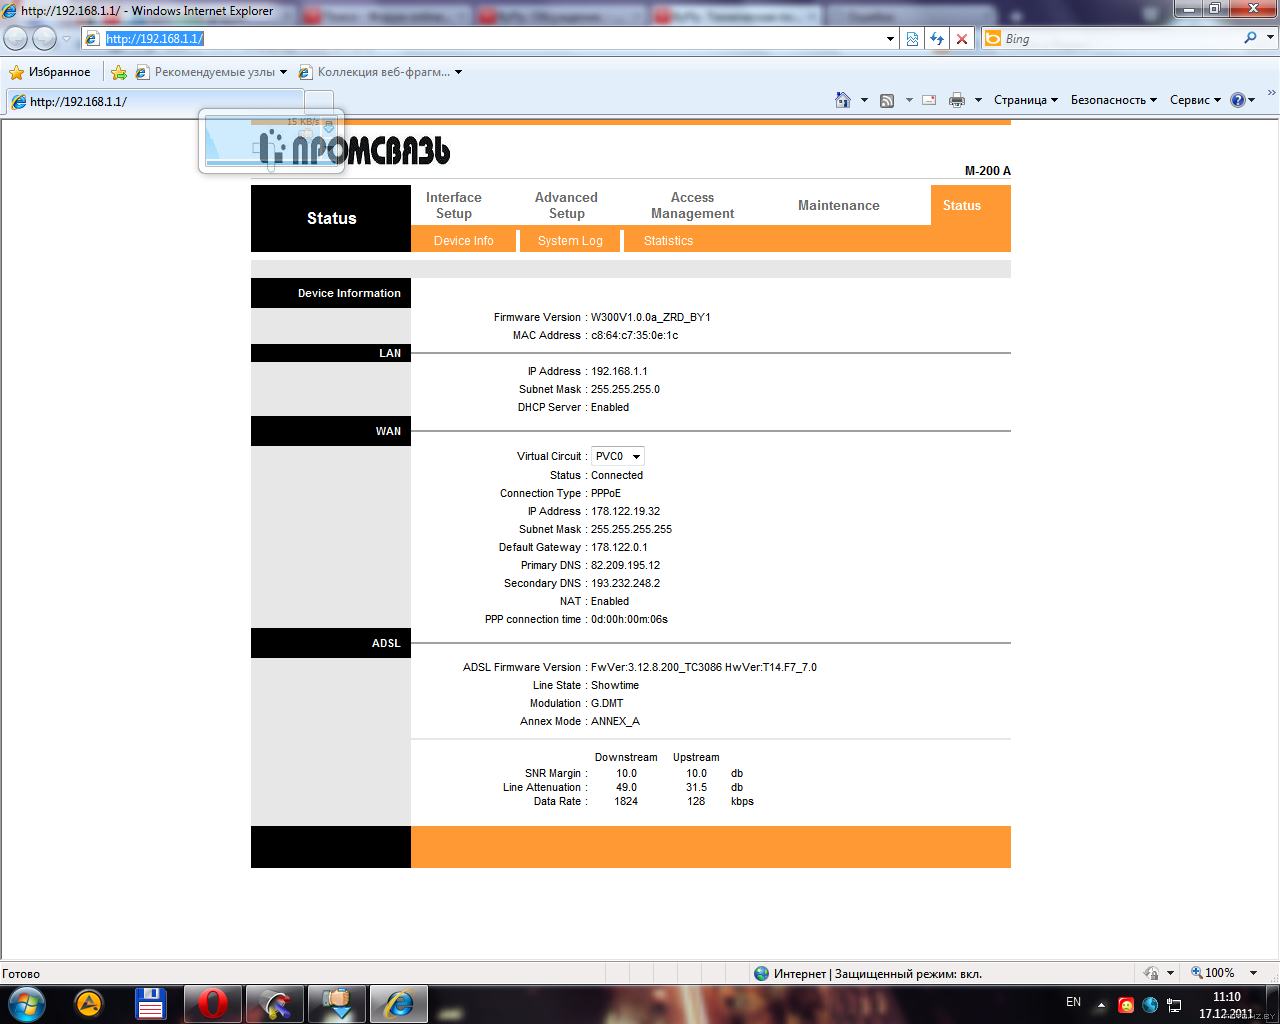This screenshot has width=1280, height=1024.
Task: Open the recent pages history dropdown arrow
Action: pyautogui.click(x=66, y=39)
